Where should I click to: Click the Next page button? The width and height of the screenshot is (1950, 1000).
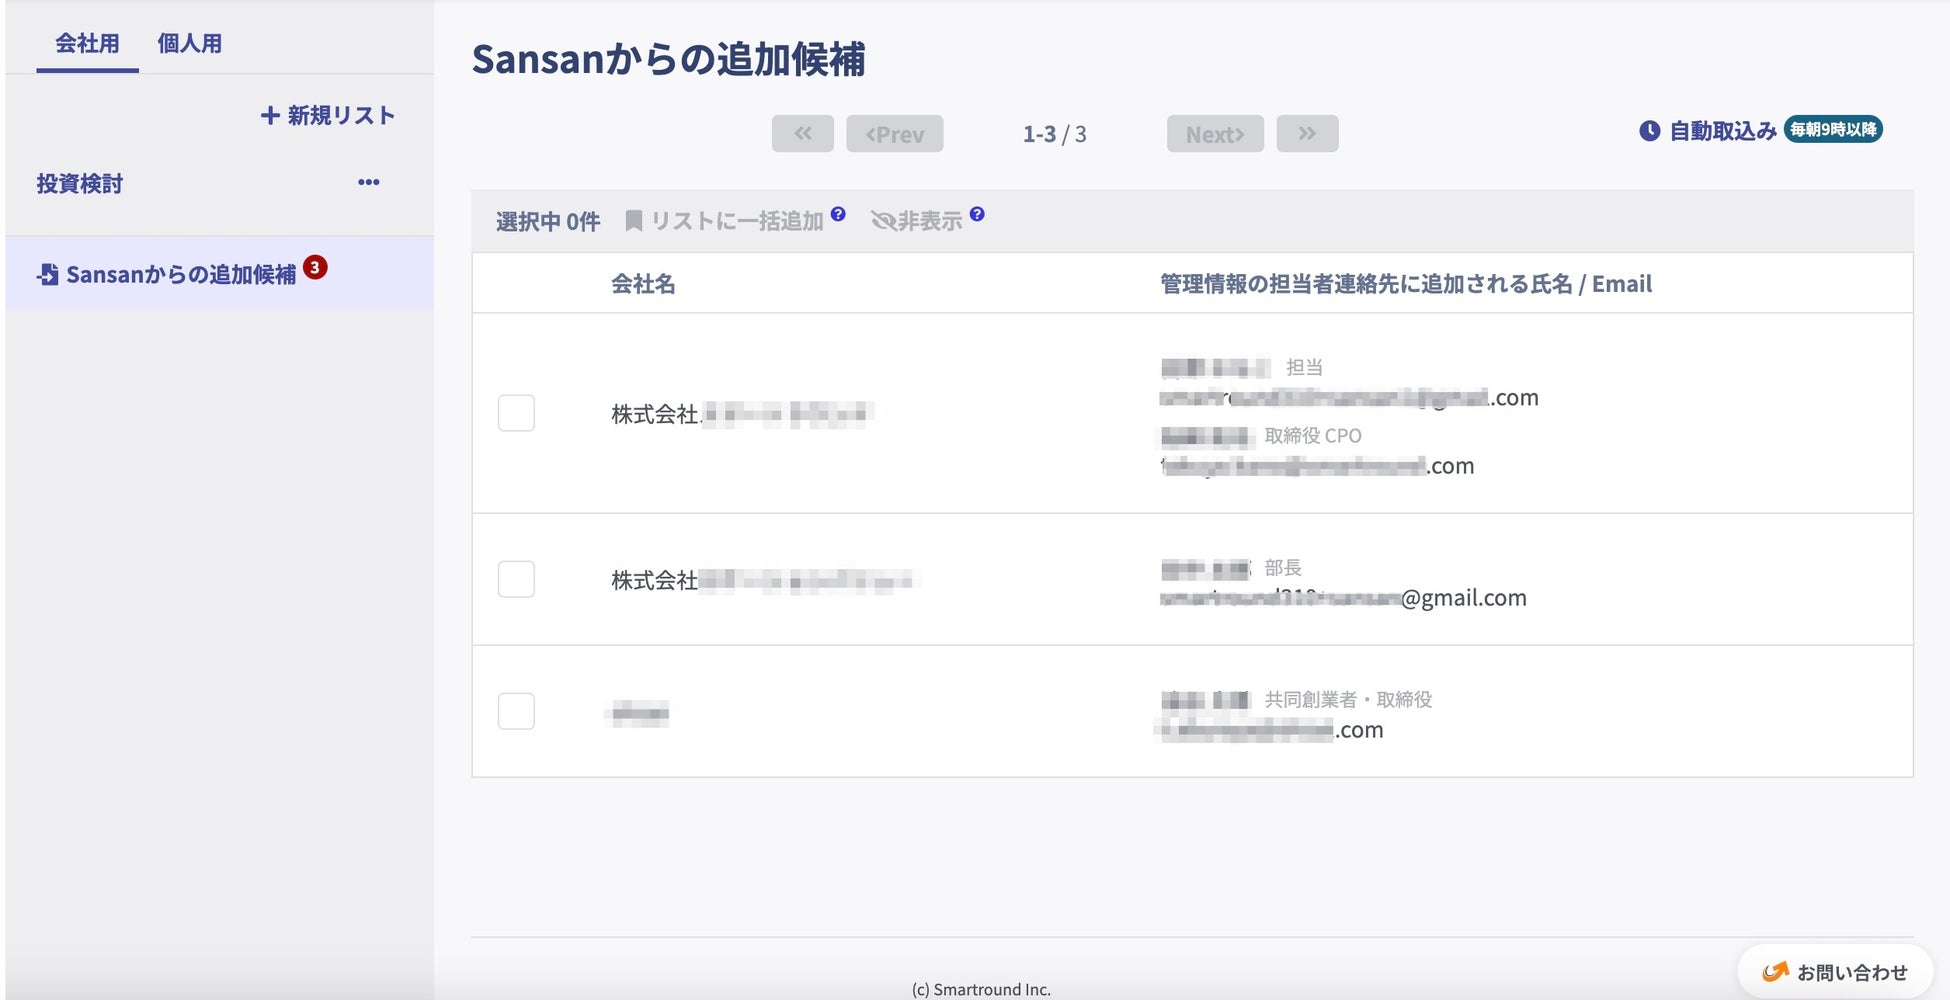1215,134
